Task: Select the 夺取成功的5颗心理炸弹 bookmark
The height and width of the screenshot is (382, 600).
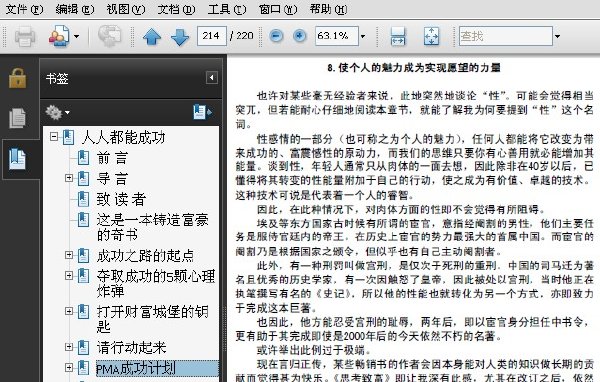Action: 156,283
